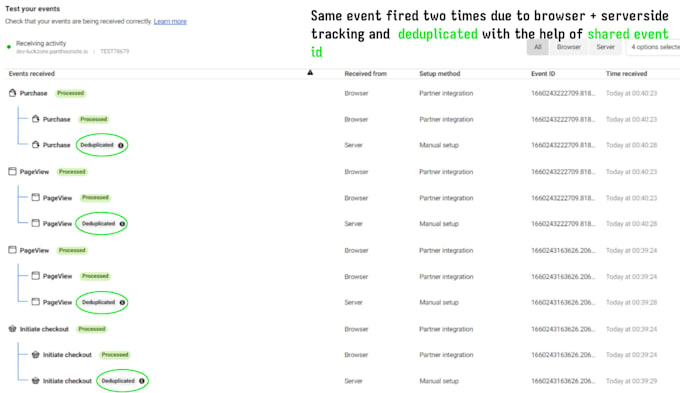The width and height of the screenshot is (680, 393).
Task: Click the Learn more link
Action: (x=170, y=21)
